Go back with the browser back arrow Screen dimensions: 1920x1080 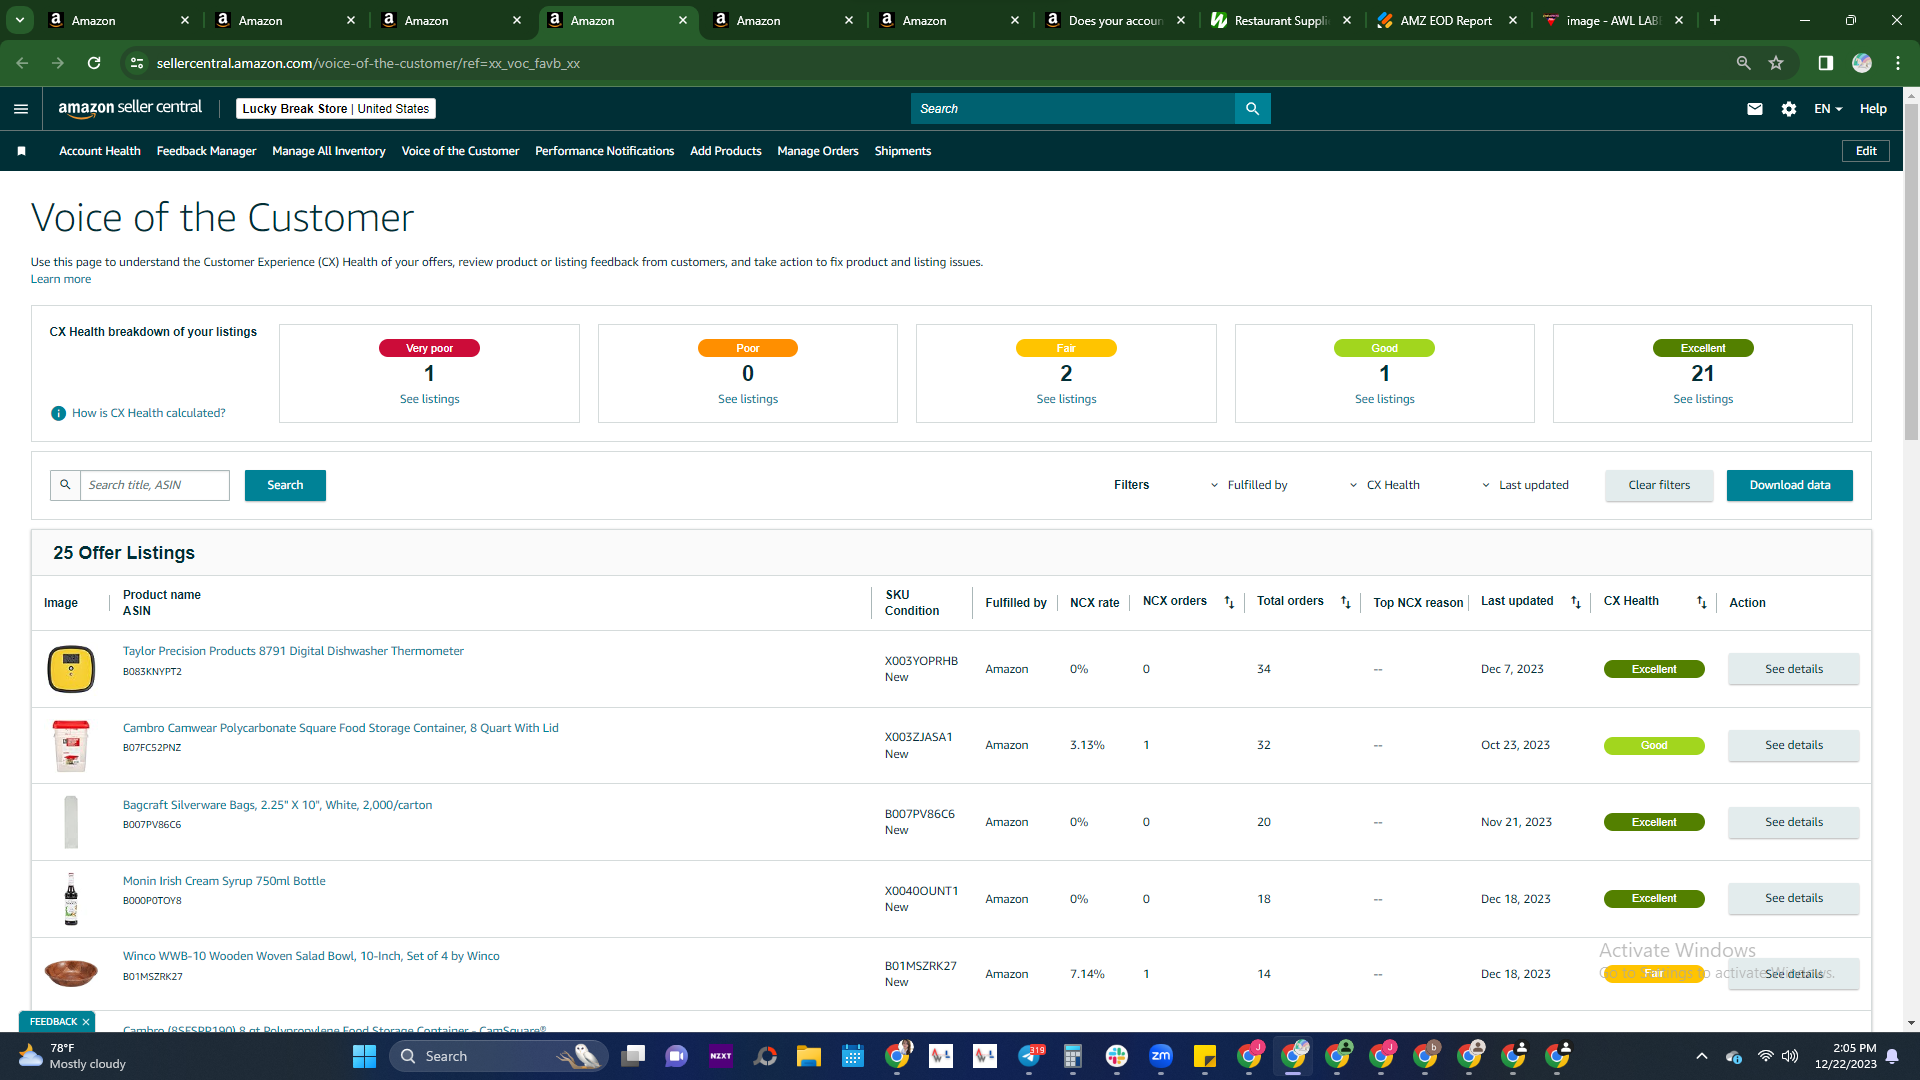coord(22,63)
